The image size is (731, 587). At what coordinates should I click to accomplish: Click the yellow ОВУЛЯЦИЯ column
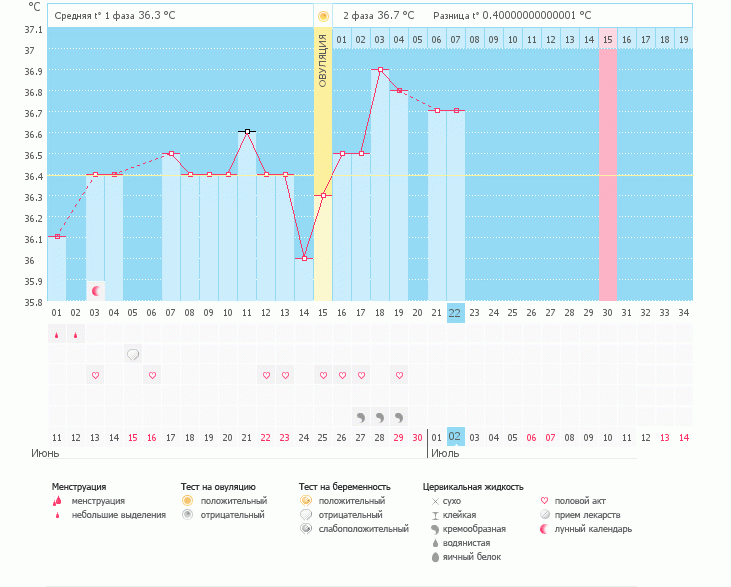tap(322, 165)
